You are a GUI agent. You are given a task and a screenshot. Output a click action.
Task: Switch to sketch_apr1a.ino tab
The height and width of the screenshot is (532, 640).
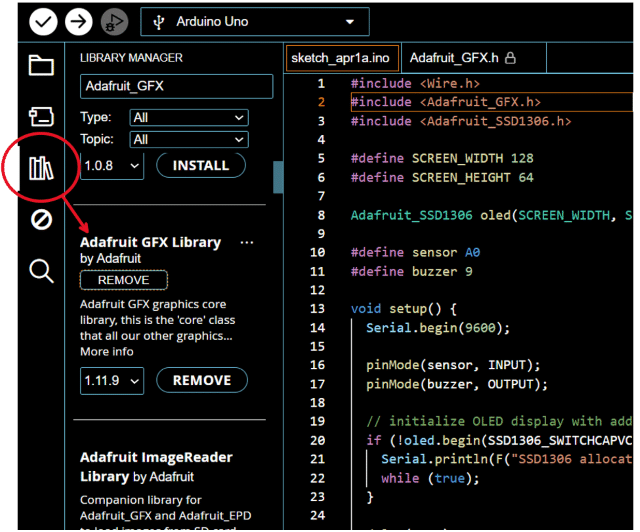(342, 58)
